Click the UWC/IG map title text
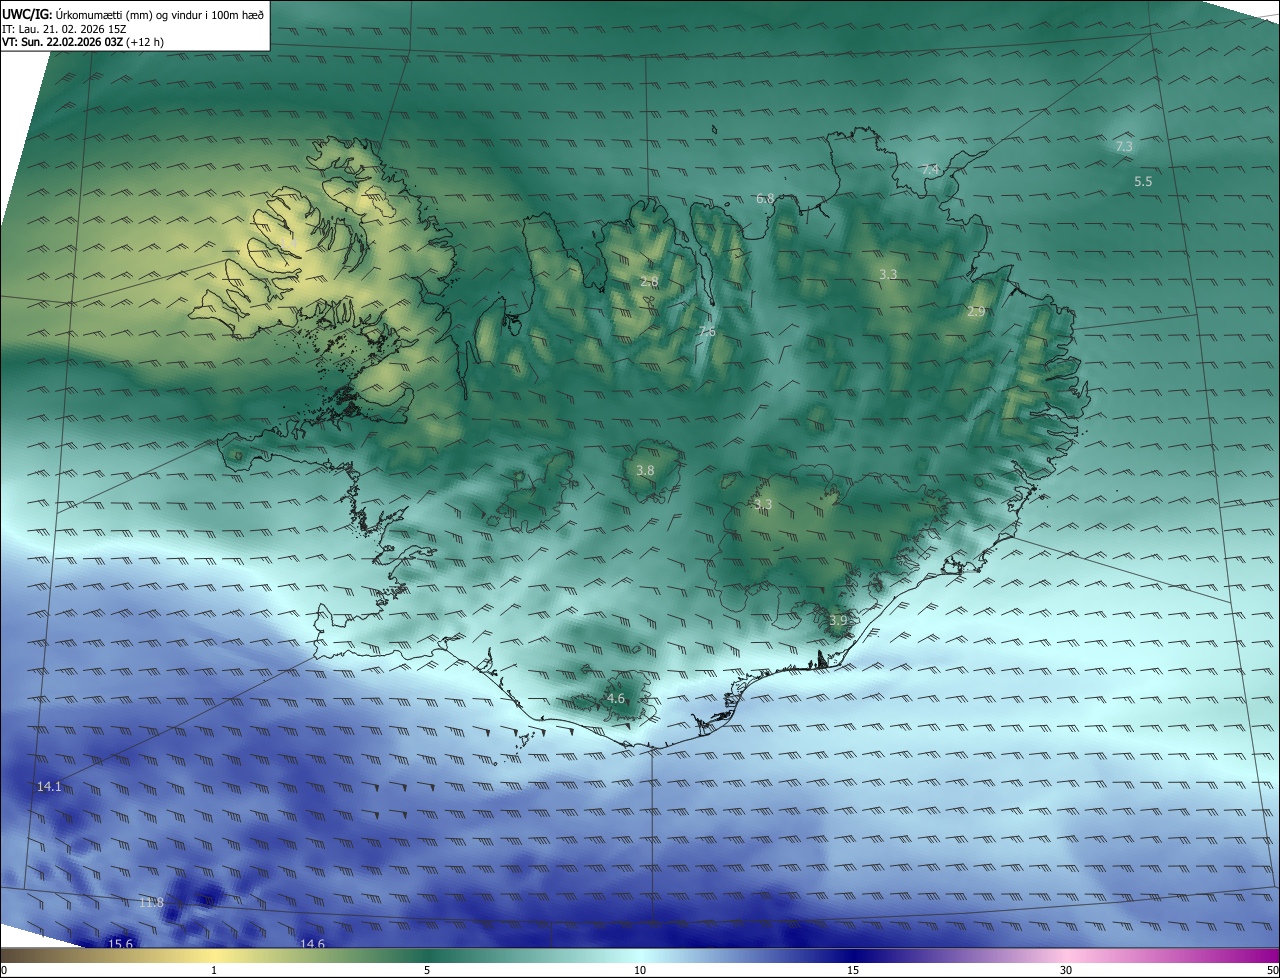 click(x=134, y=13)
